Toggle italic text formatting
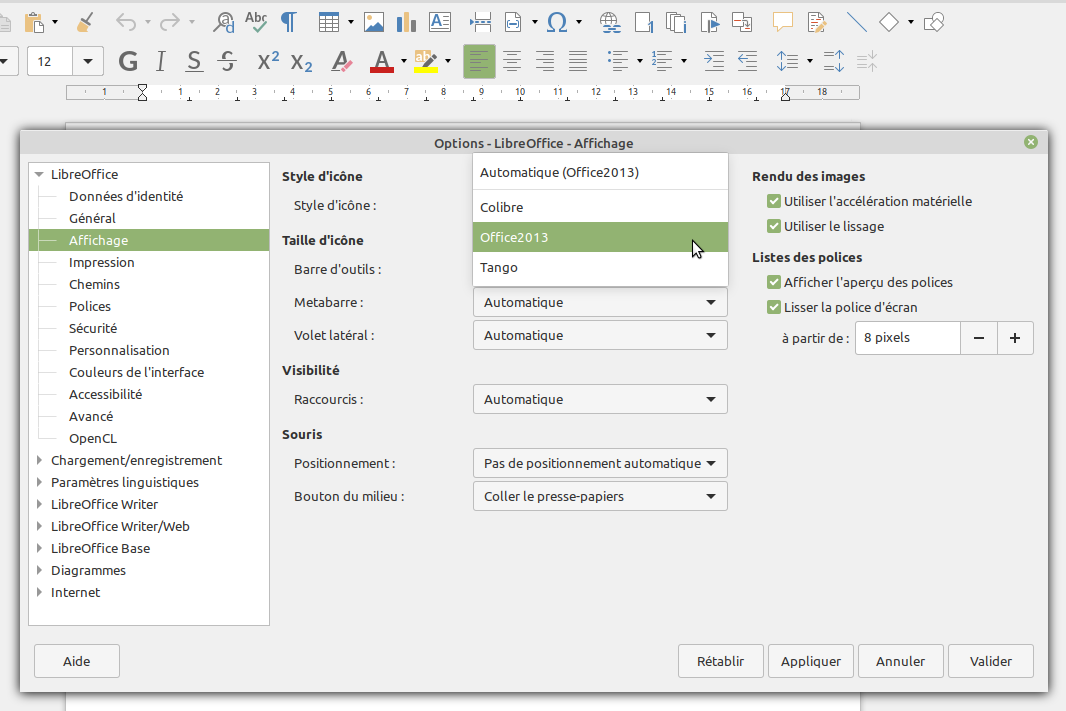1066x711 pixels. 161,61
